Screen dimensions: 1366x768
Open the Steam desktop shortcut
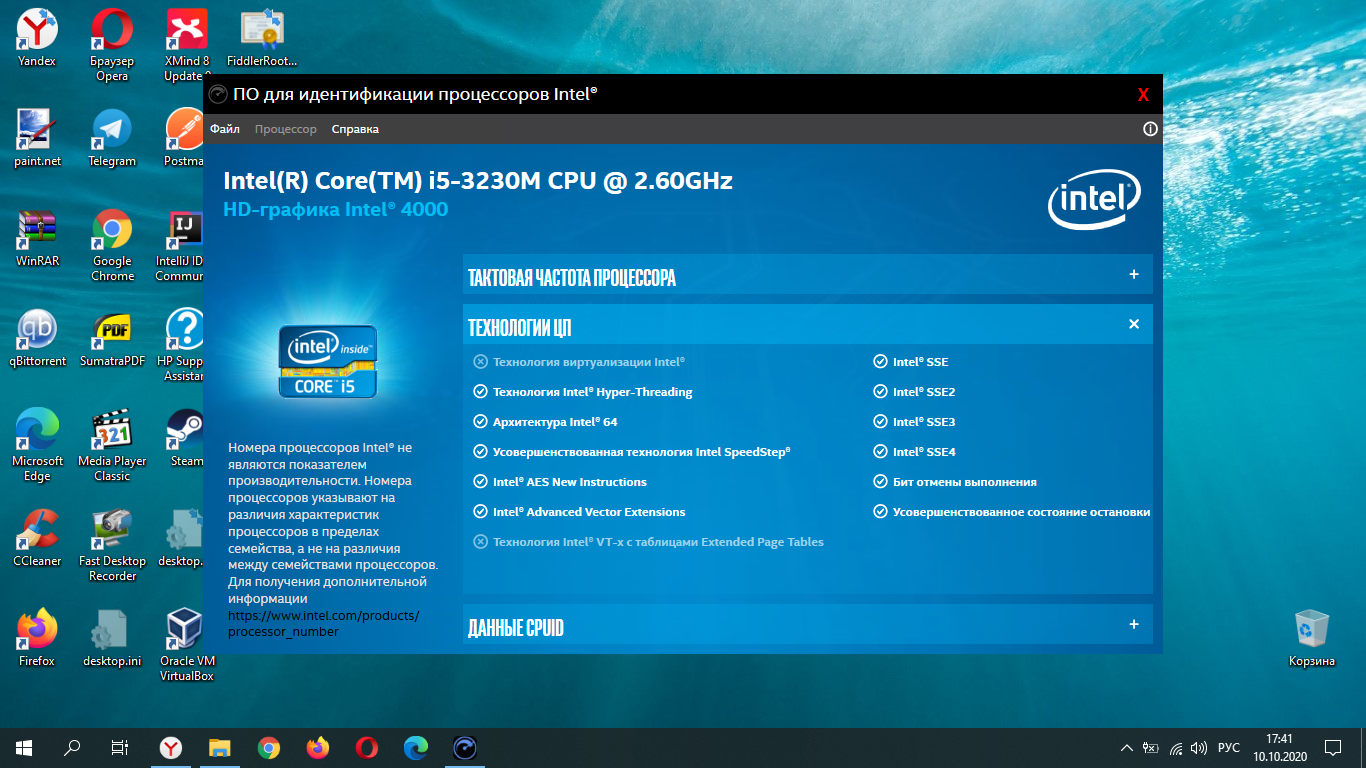[186, 438]
